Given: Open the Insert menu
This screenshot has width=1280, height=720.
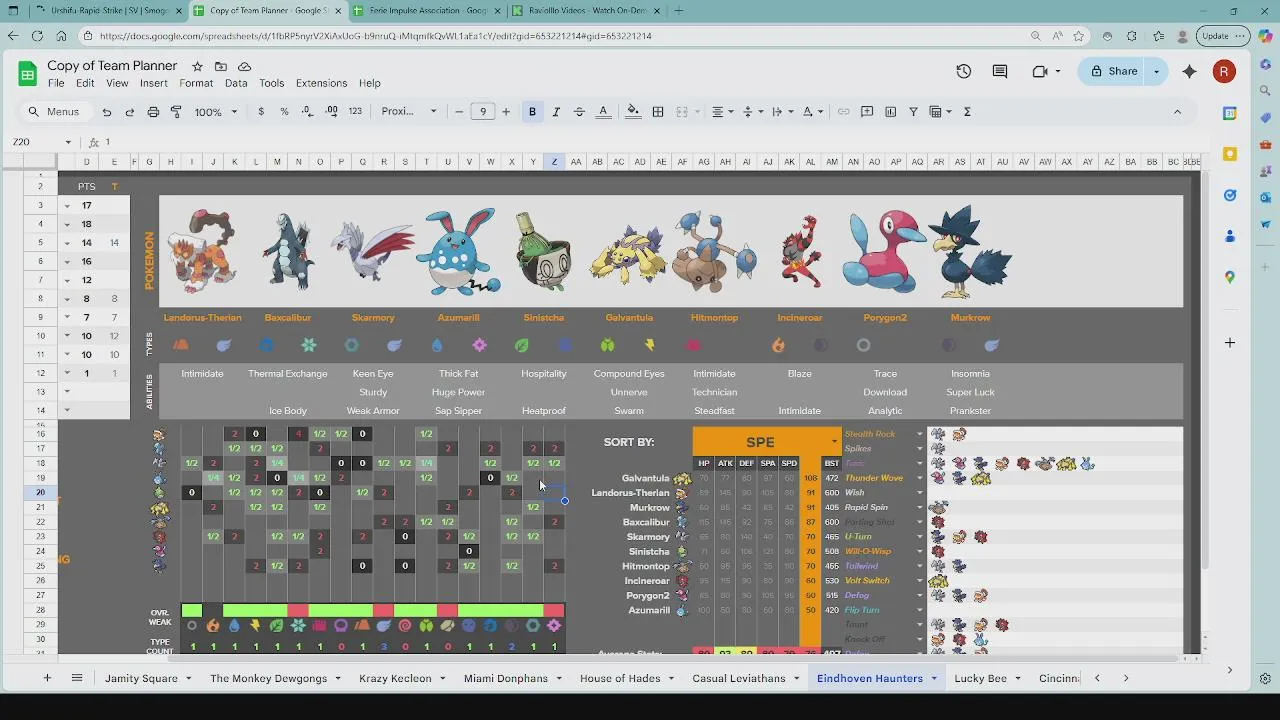Looking at the screenshot, I should 154,83.
